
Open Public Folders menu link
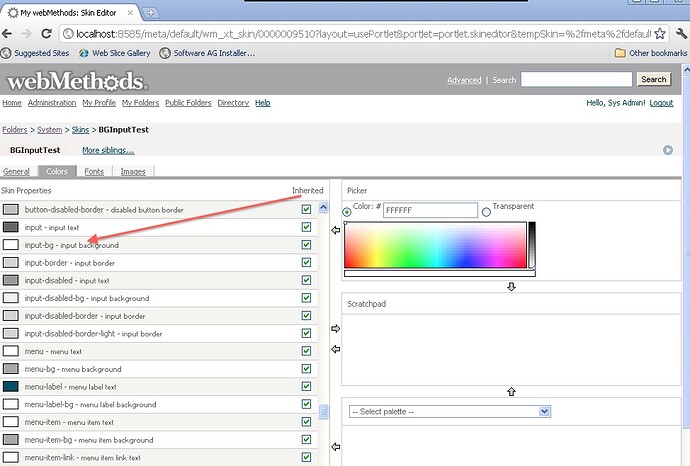(x=188, y=103)
